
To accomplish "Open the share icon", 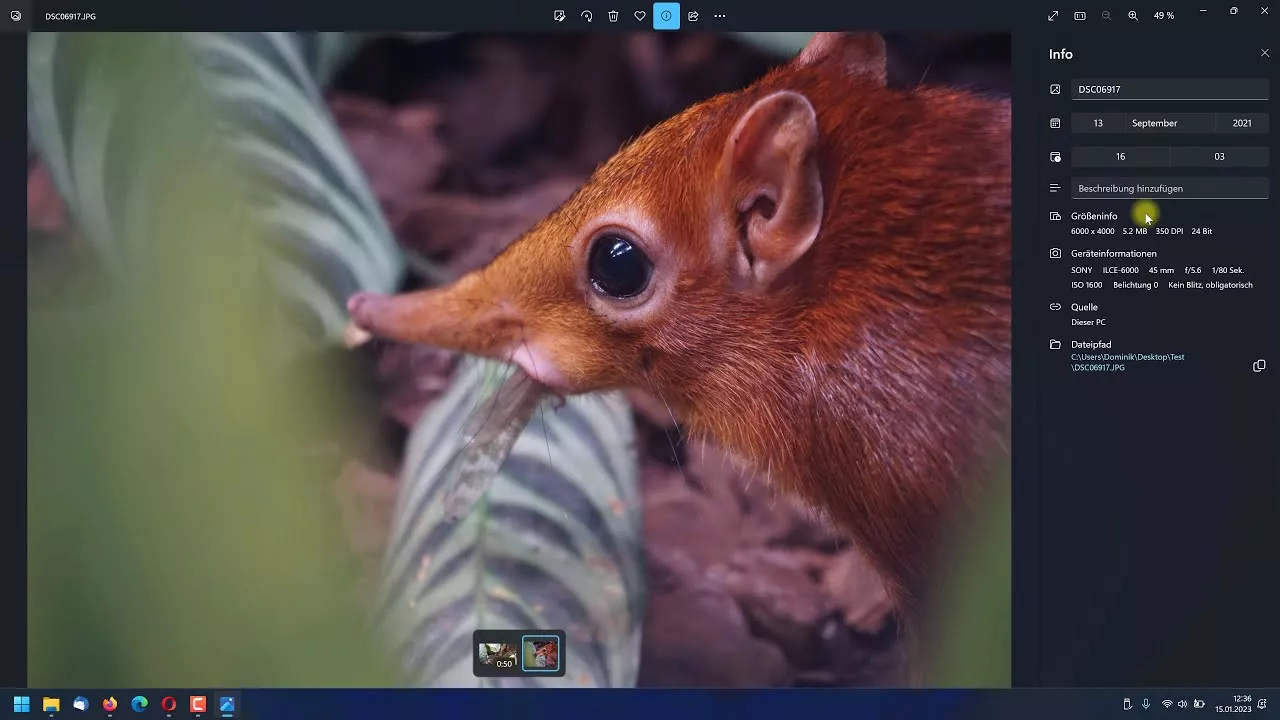I will tap(693, 16).
